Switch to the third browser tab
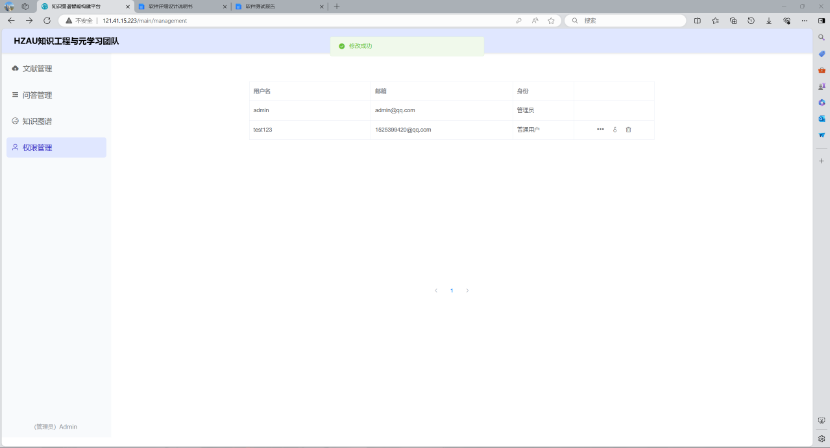The width and height of the screenshot is (830, 448). 275,6
